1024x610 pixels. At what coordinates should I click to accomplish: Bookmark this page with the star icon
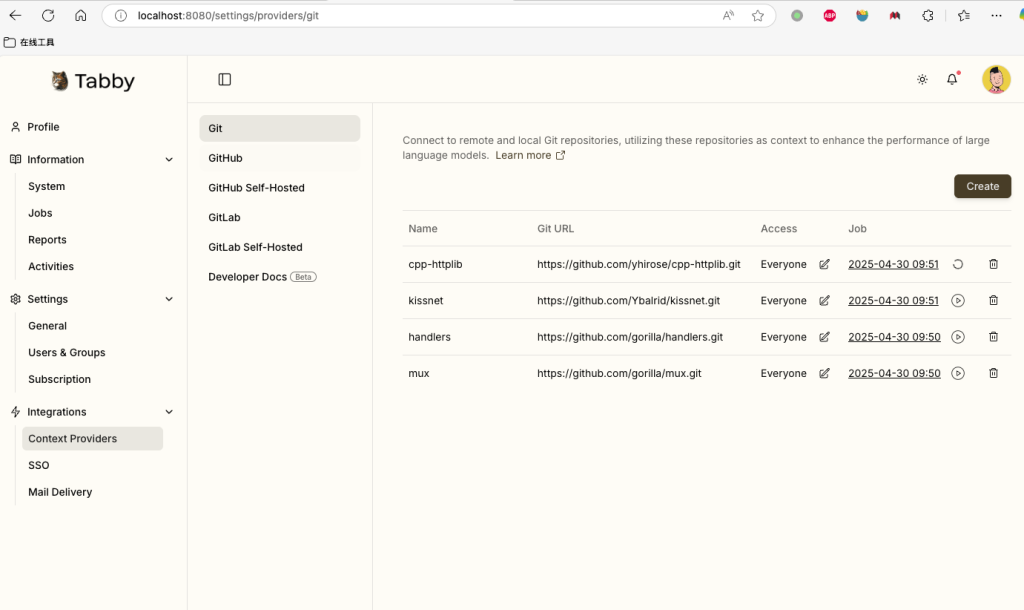pos(758,16)
